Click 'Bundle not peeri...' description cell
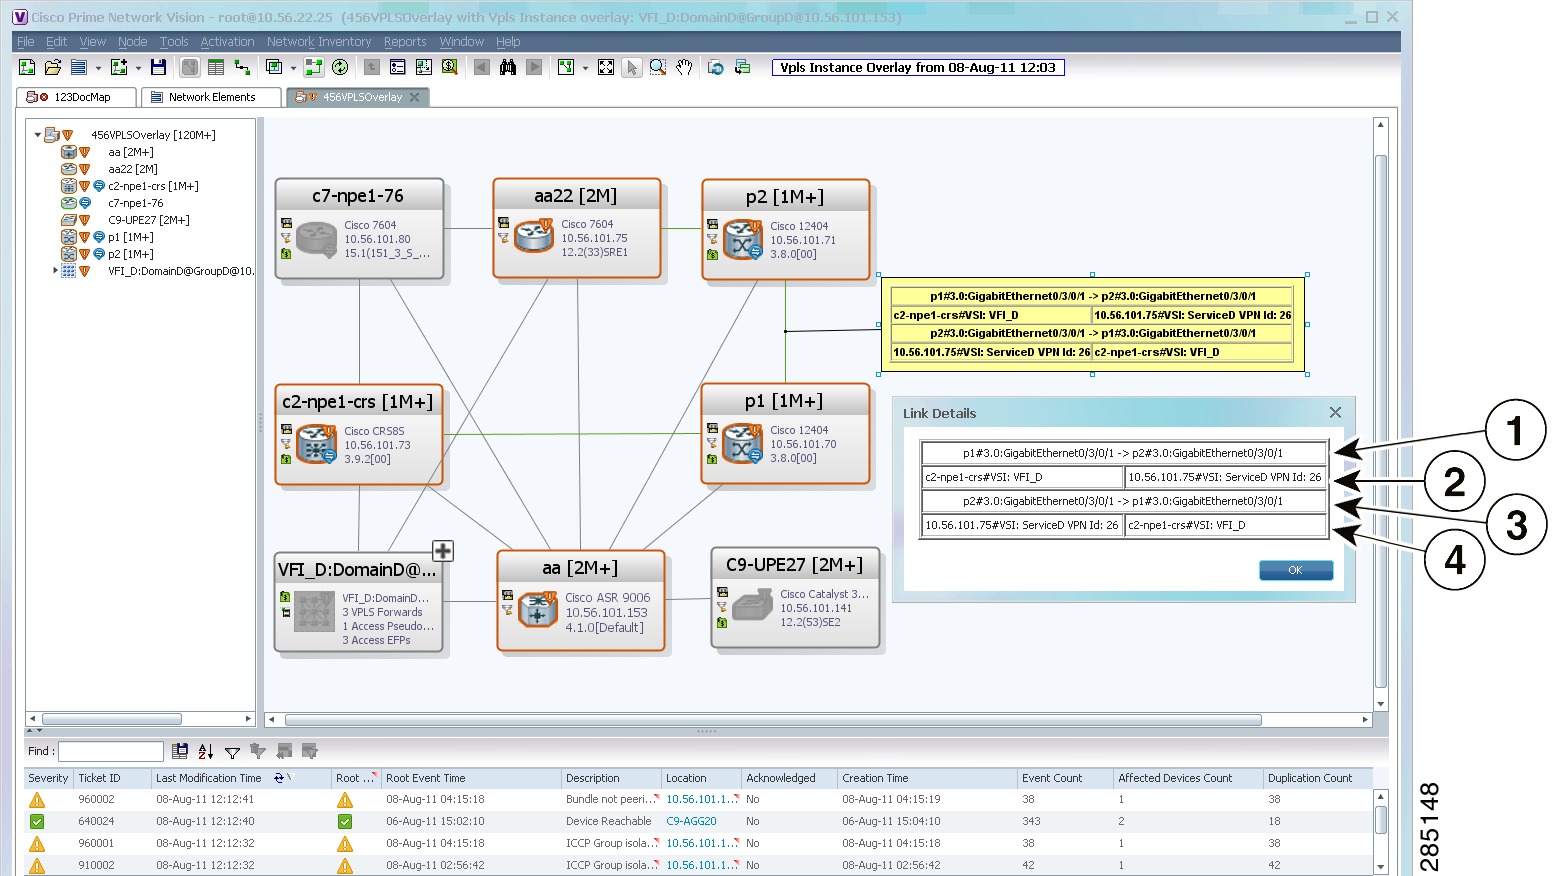Image resolution: width=1556 pixels, height=876 pixels. 611,800
